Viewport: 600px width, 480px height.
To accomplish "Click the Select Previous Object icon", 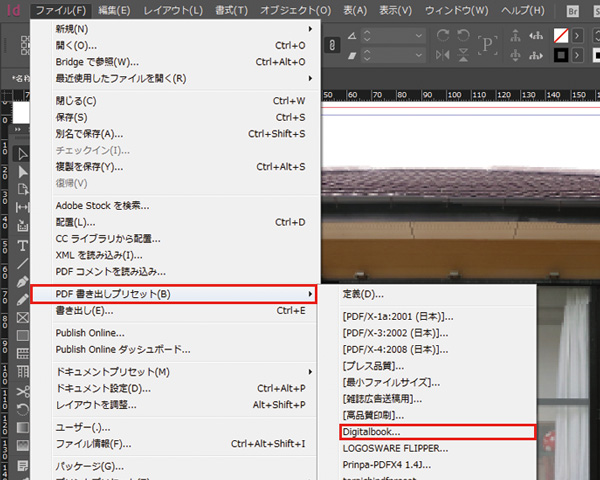I will (x=536, y=36).
